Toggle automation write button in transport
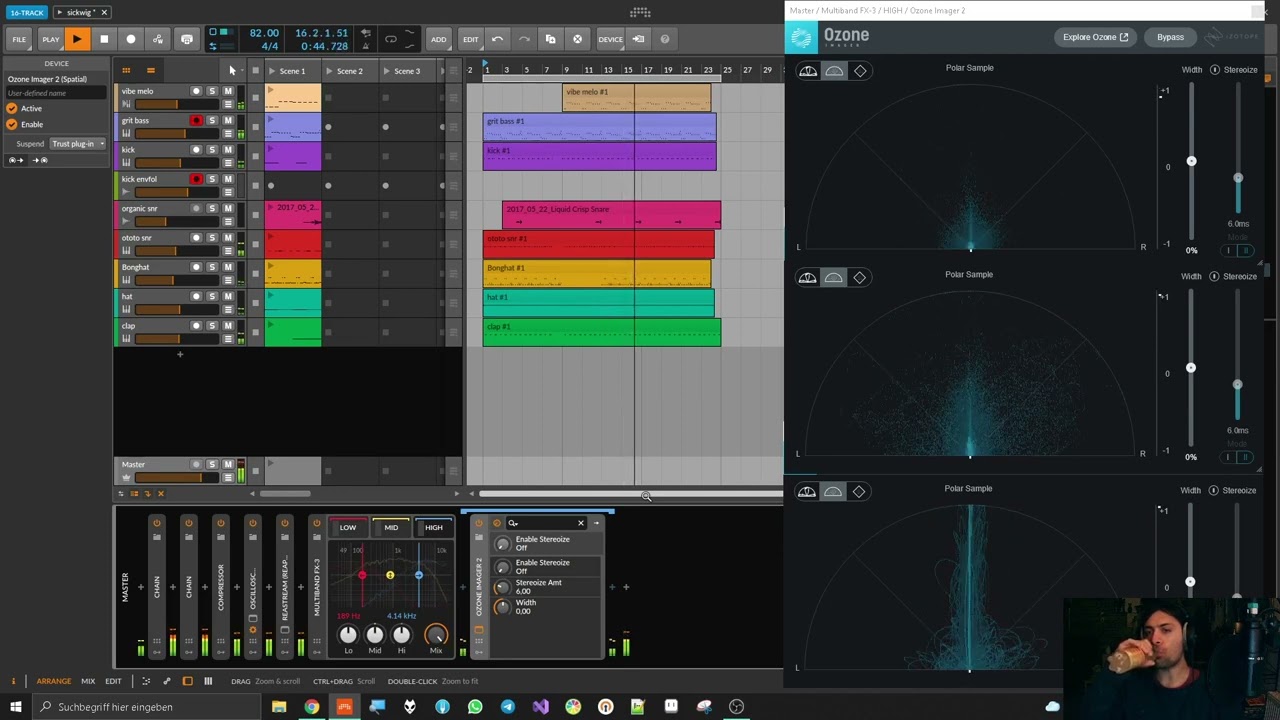 (158, 39)
